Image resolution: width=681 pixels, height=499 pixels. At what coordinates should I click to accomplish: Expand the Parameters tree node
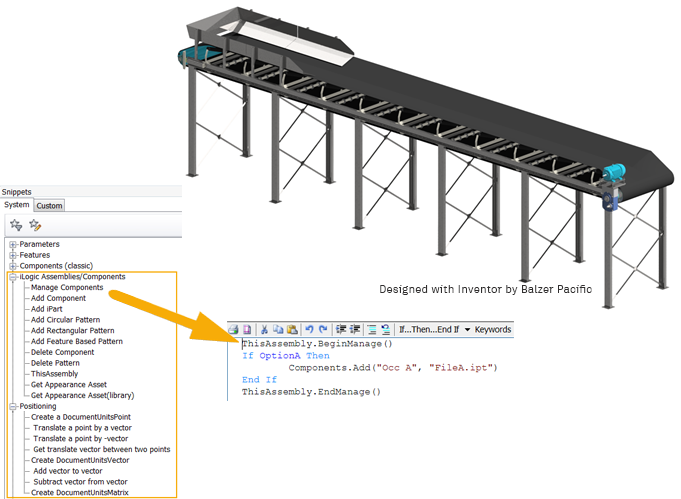(13, 245)
